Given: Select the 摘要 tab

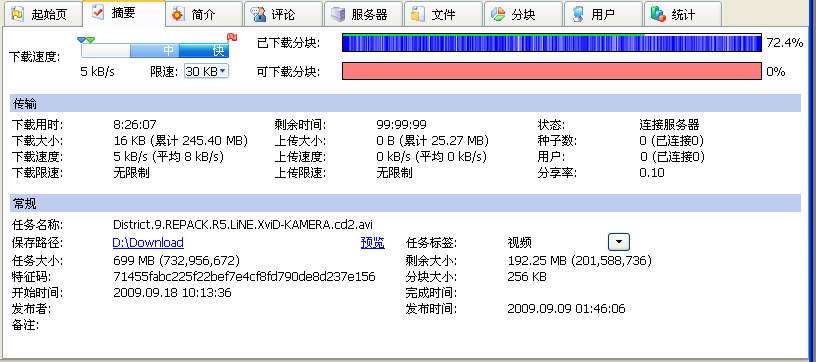Looking at the screenshot, I should (x=125, y=14).
